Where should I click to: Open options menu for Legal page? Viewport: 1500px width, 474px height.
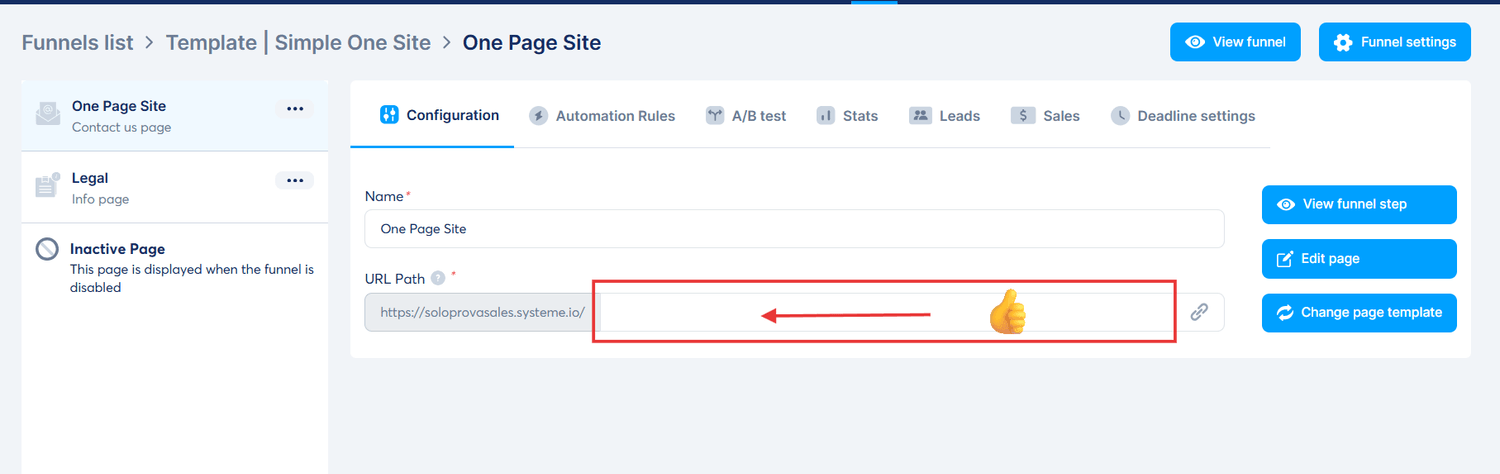(294, 181)
